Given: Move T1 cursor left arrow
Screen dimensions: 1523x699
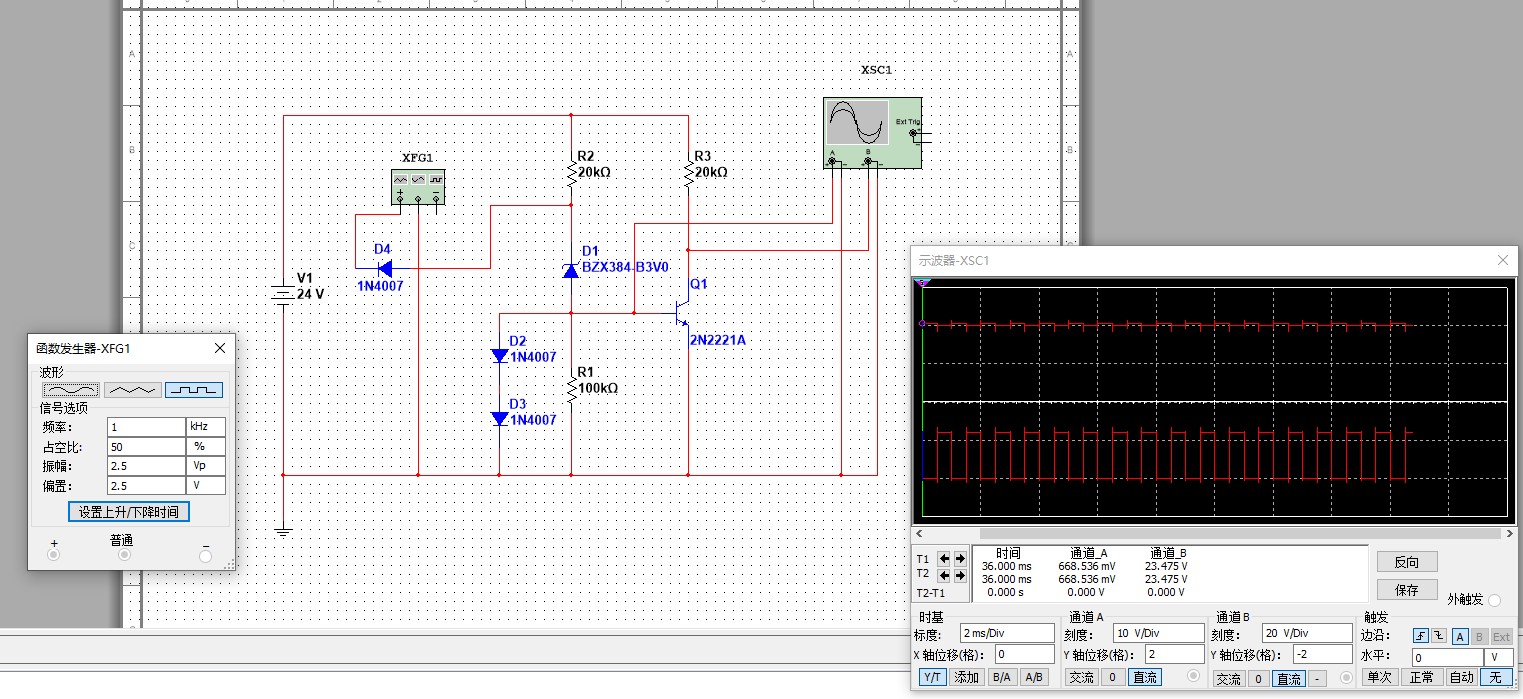Looking at the screenshot, I should pos(946,558).
